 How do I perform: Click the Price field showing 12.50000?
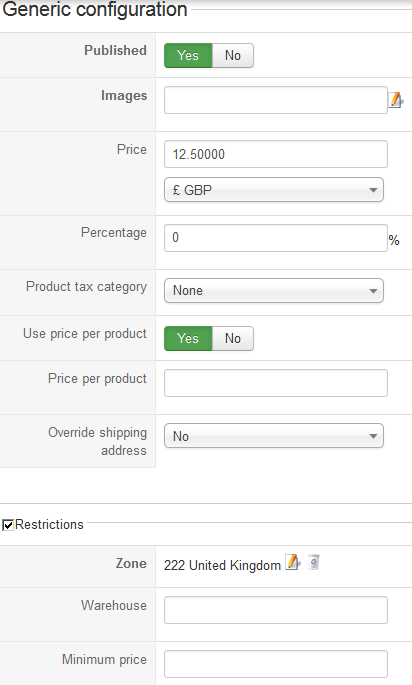pos(276,154)
